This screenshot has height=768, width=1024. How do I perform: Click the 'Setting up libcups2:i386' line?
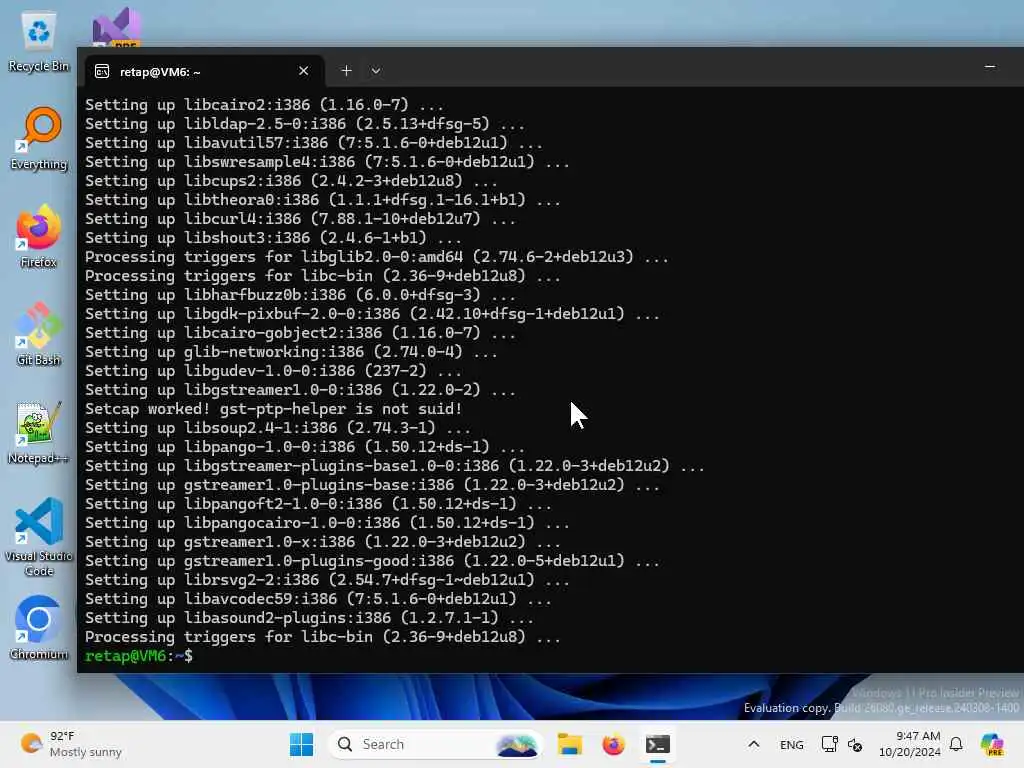tap(291, 181)
